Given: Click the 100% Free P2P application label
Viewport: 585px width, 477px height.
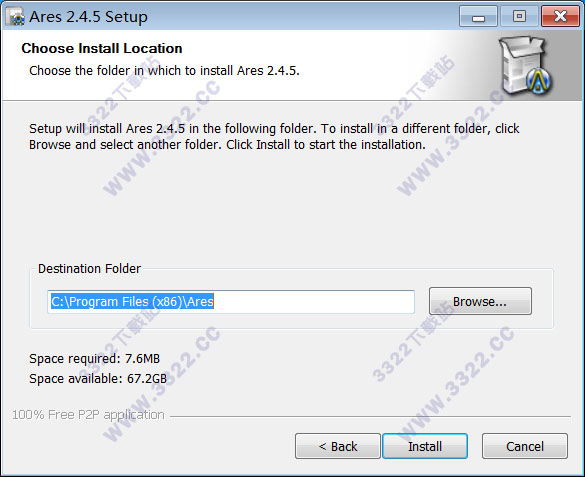Looking at the screenshot, I should pos(88,415).
